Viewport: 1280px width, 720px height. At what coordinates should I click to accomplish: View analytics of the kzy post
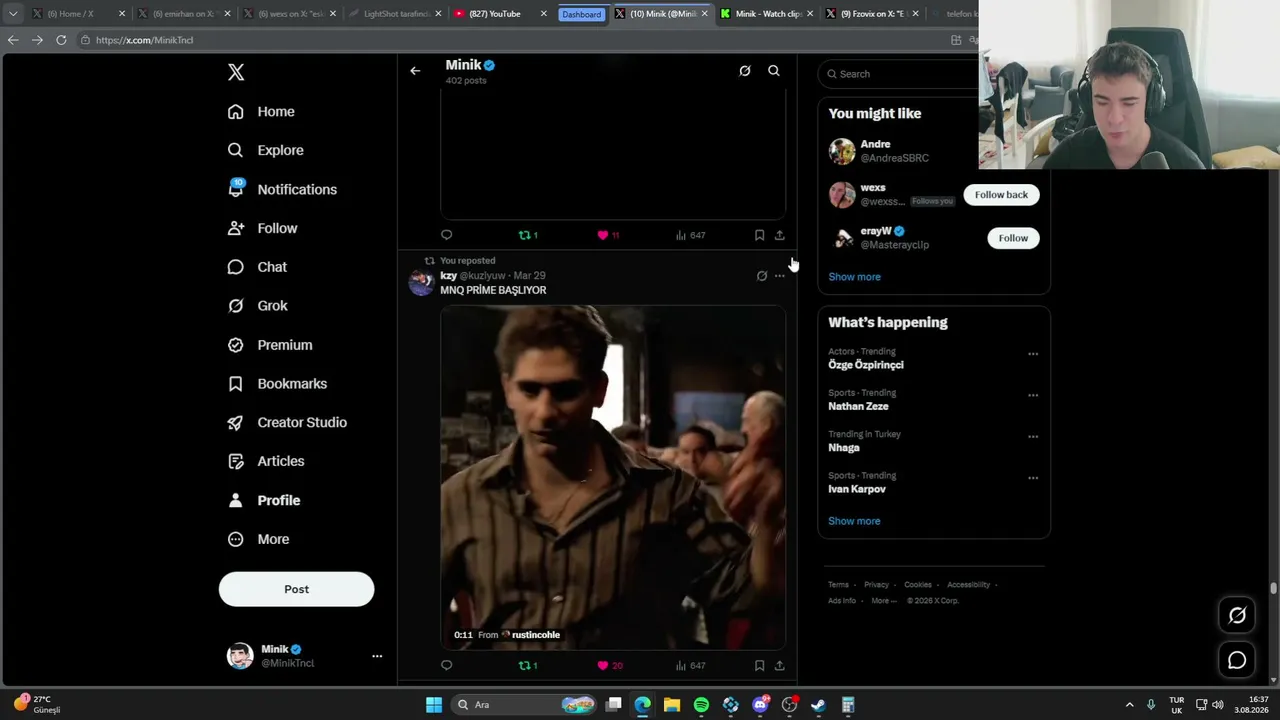pyautogui.click(x=690, y=665)
